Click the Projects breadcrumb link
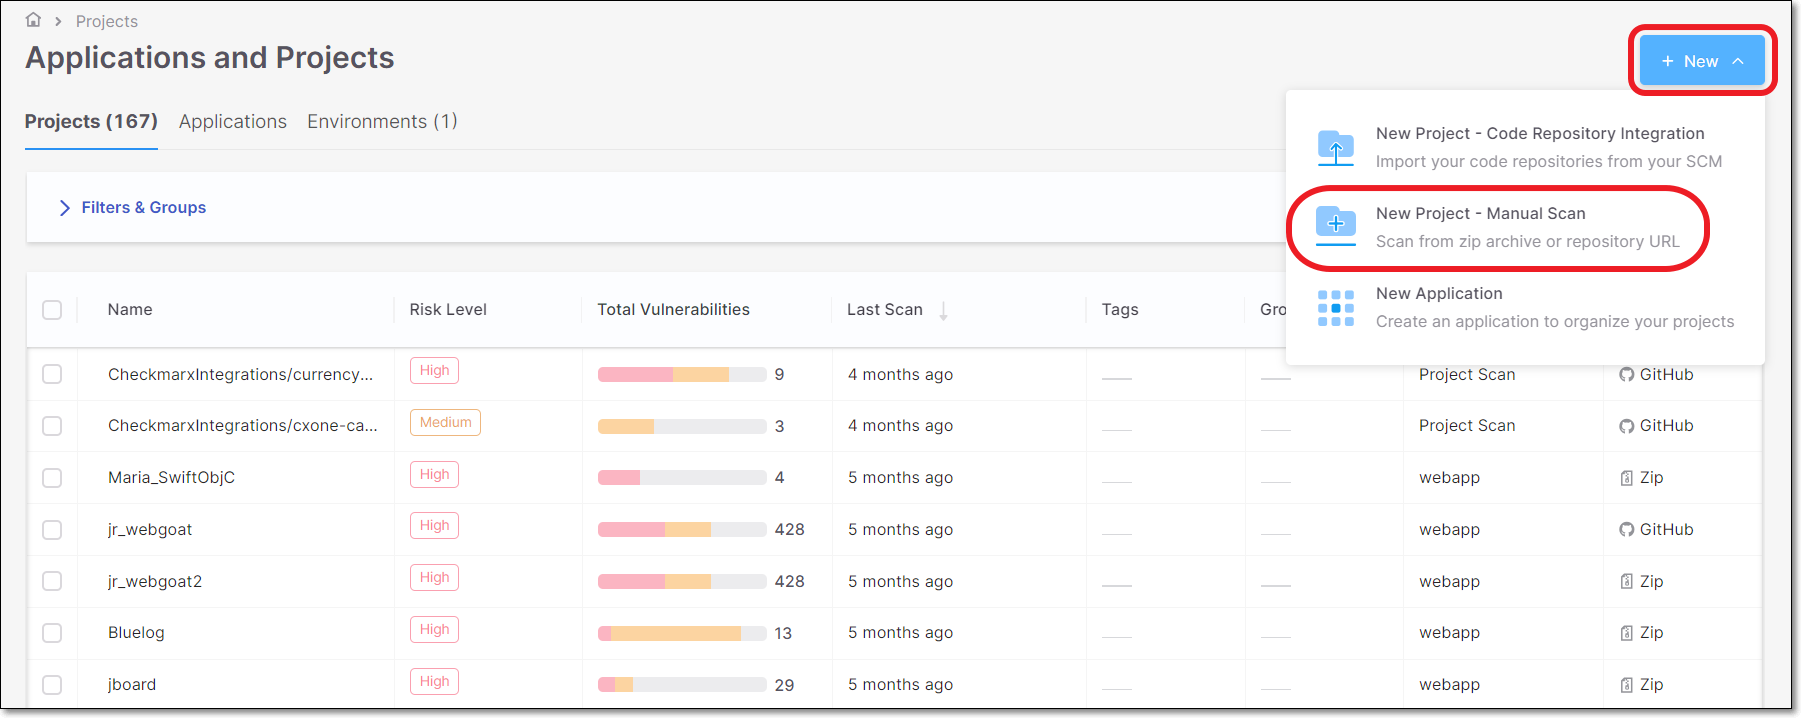The width and height of the screenshot is (1801, 718). 107,21
